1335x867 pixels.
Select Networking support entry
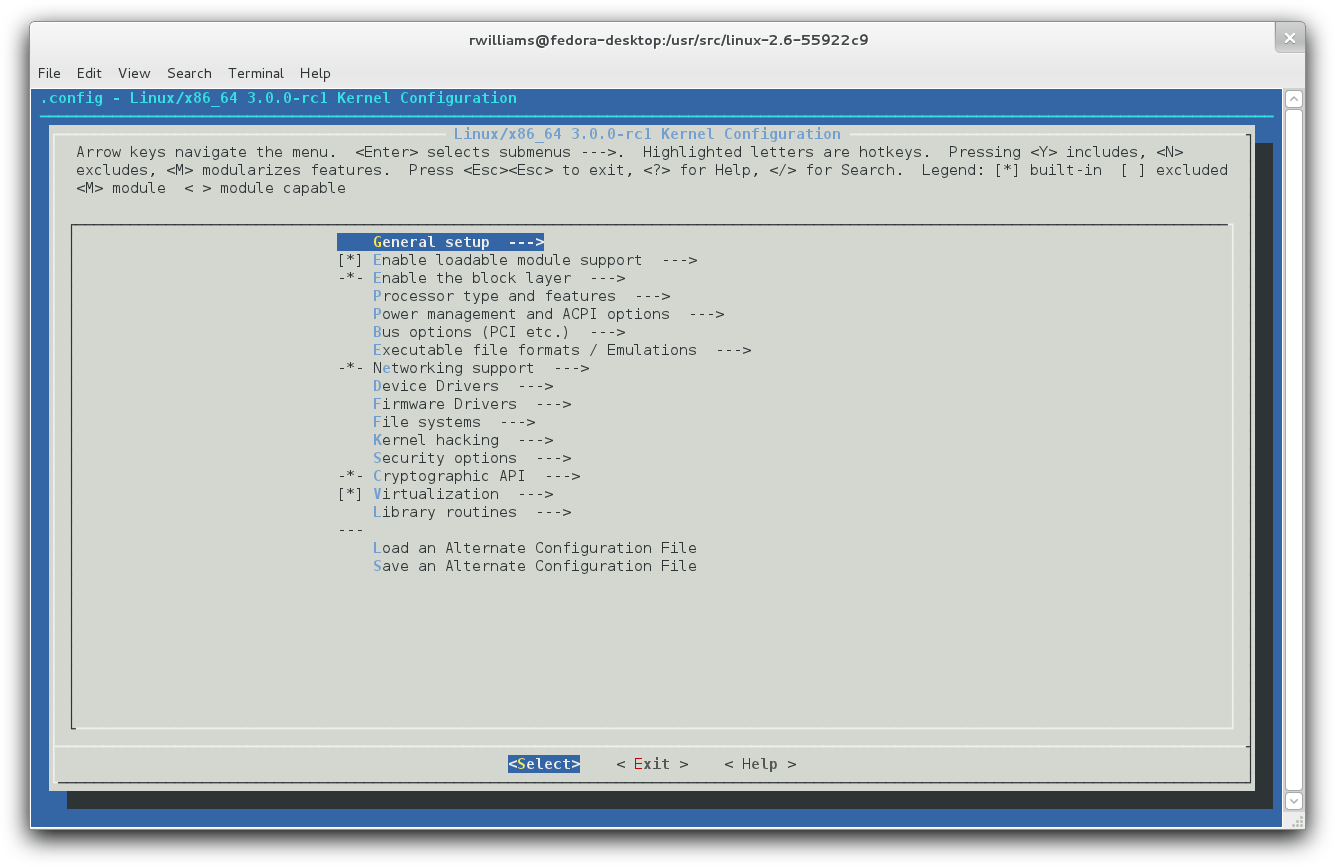[481, 368]
